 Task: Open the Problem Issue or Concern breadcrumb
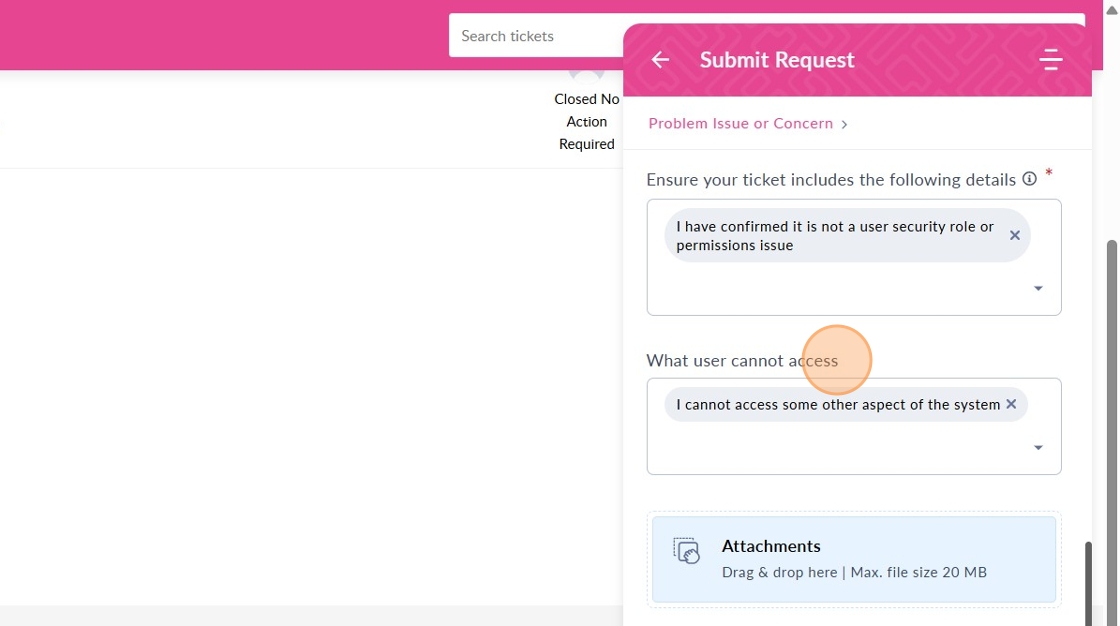click(740, 123)
